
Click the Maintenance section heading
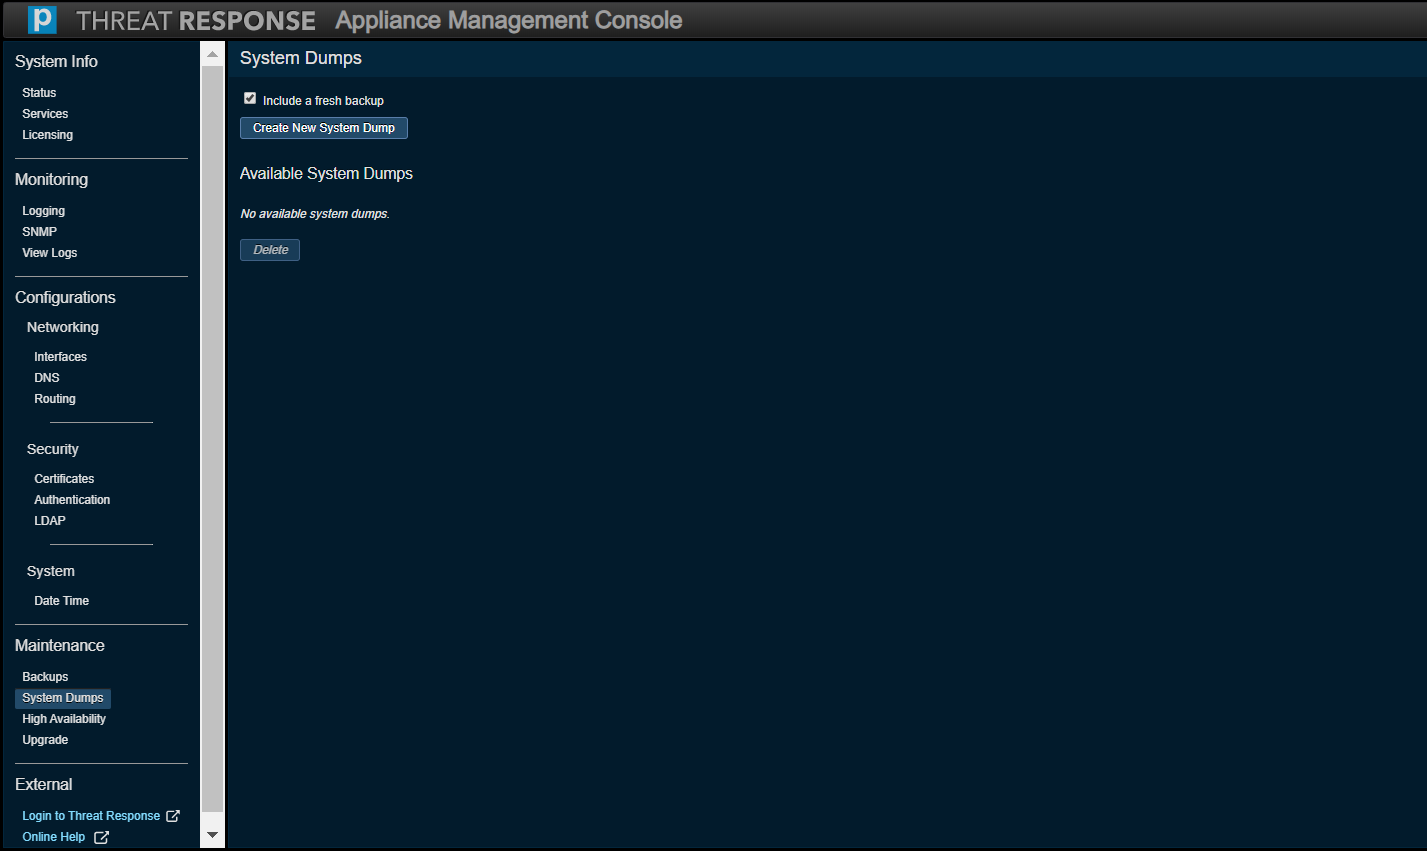[60, 646]
